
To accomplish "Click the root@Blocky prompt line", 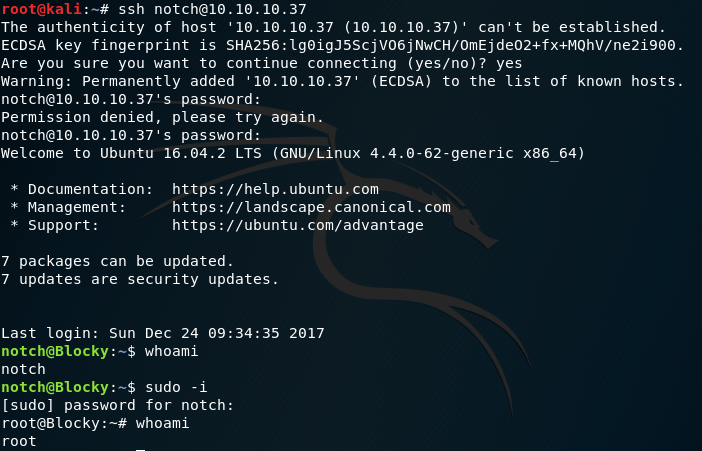I will coord(60,423).
